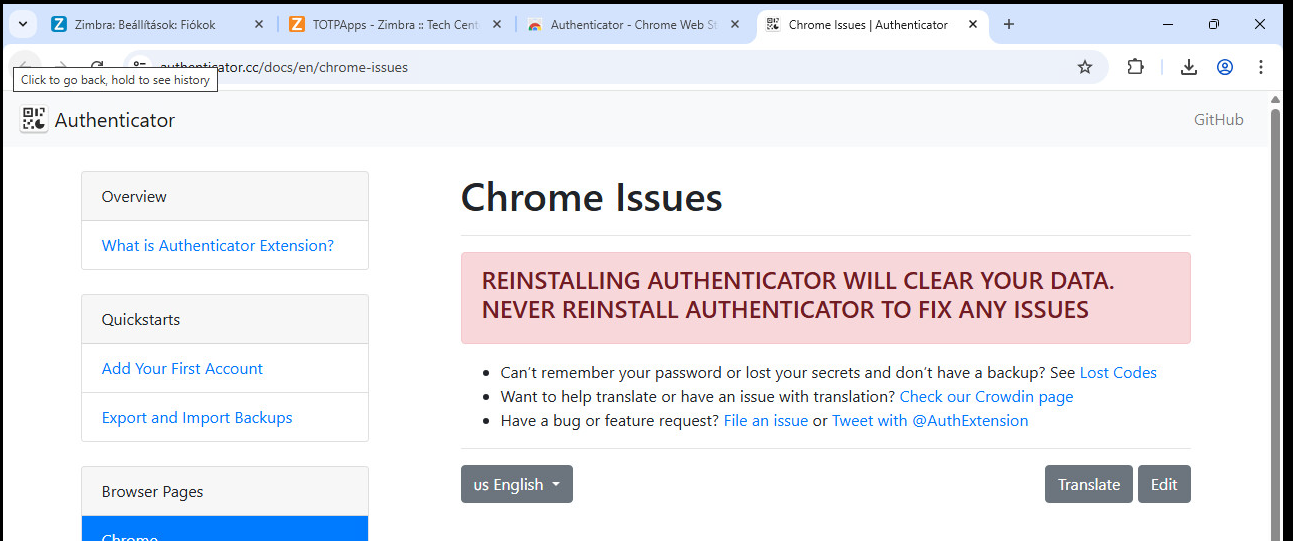Open the Chrome profile avatar icon
The image size is (1293, 541).
click(1225, 67)
